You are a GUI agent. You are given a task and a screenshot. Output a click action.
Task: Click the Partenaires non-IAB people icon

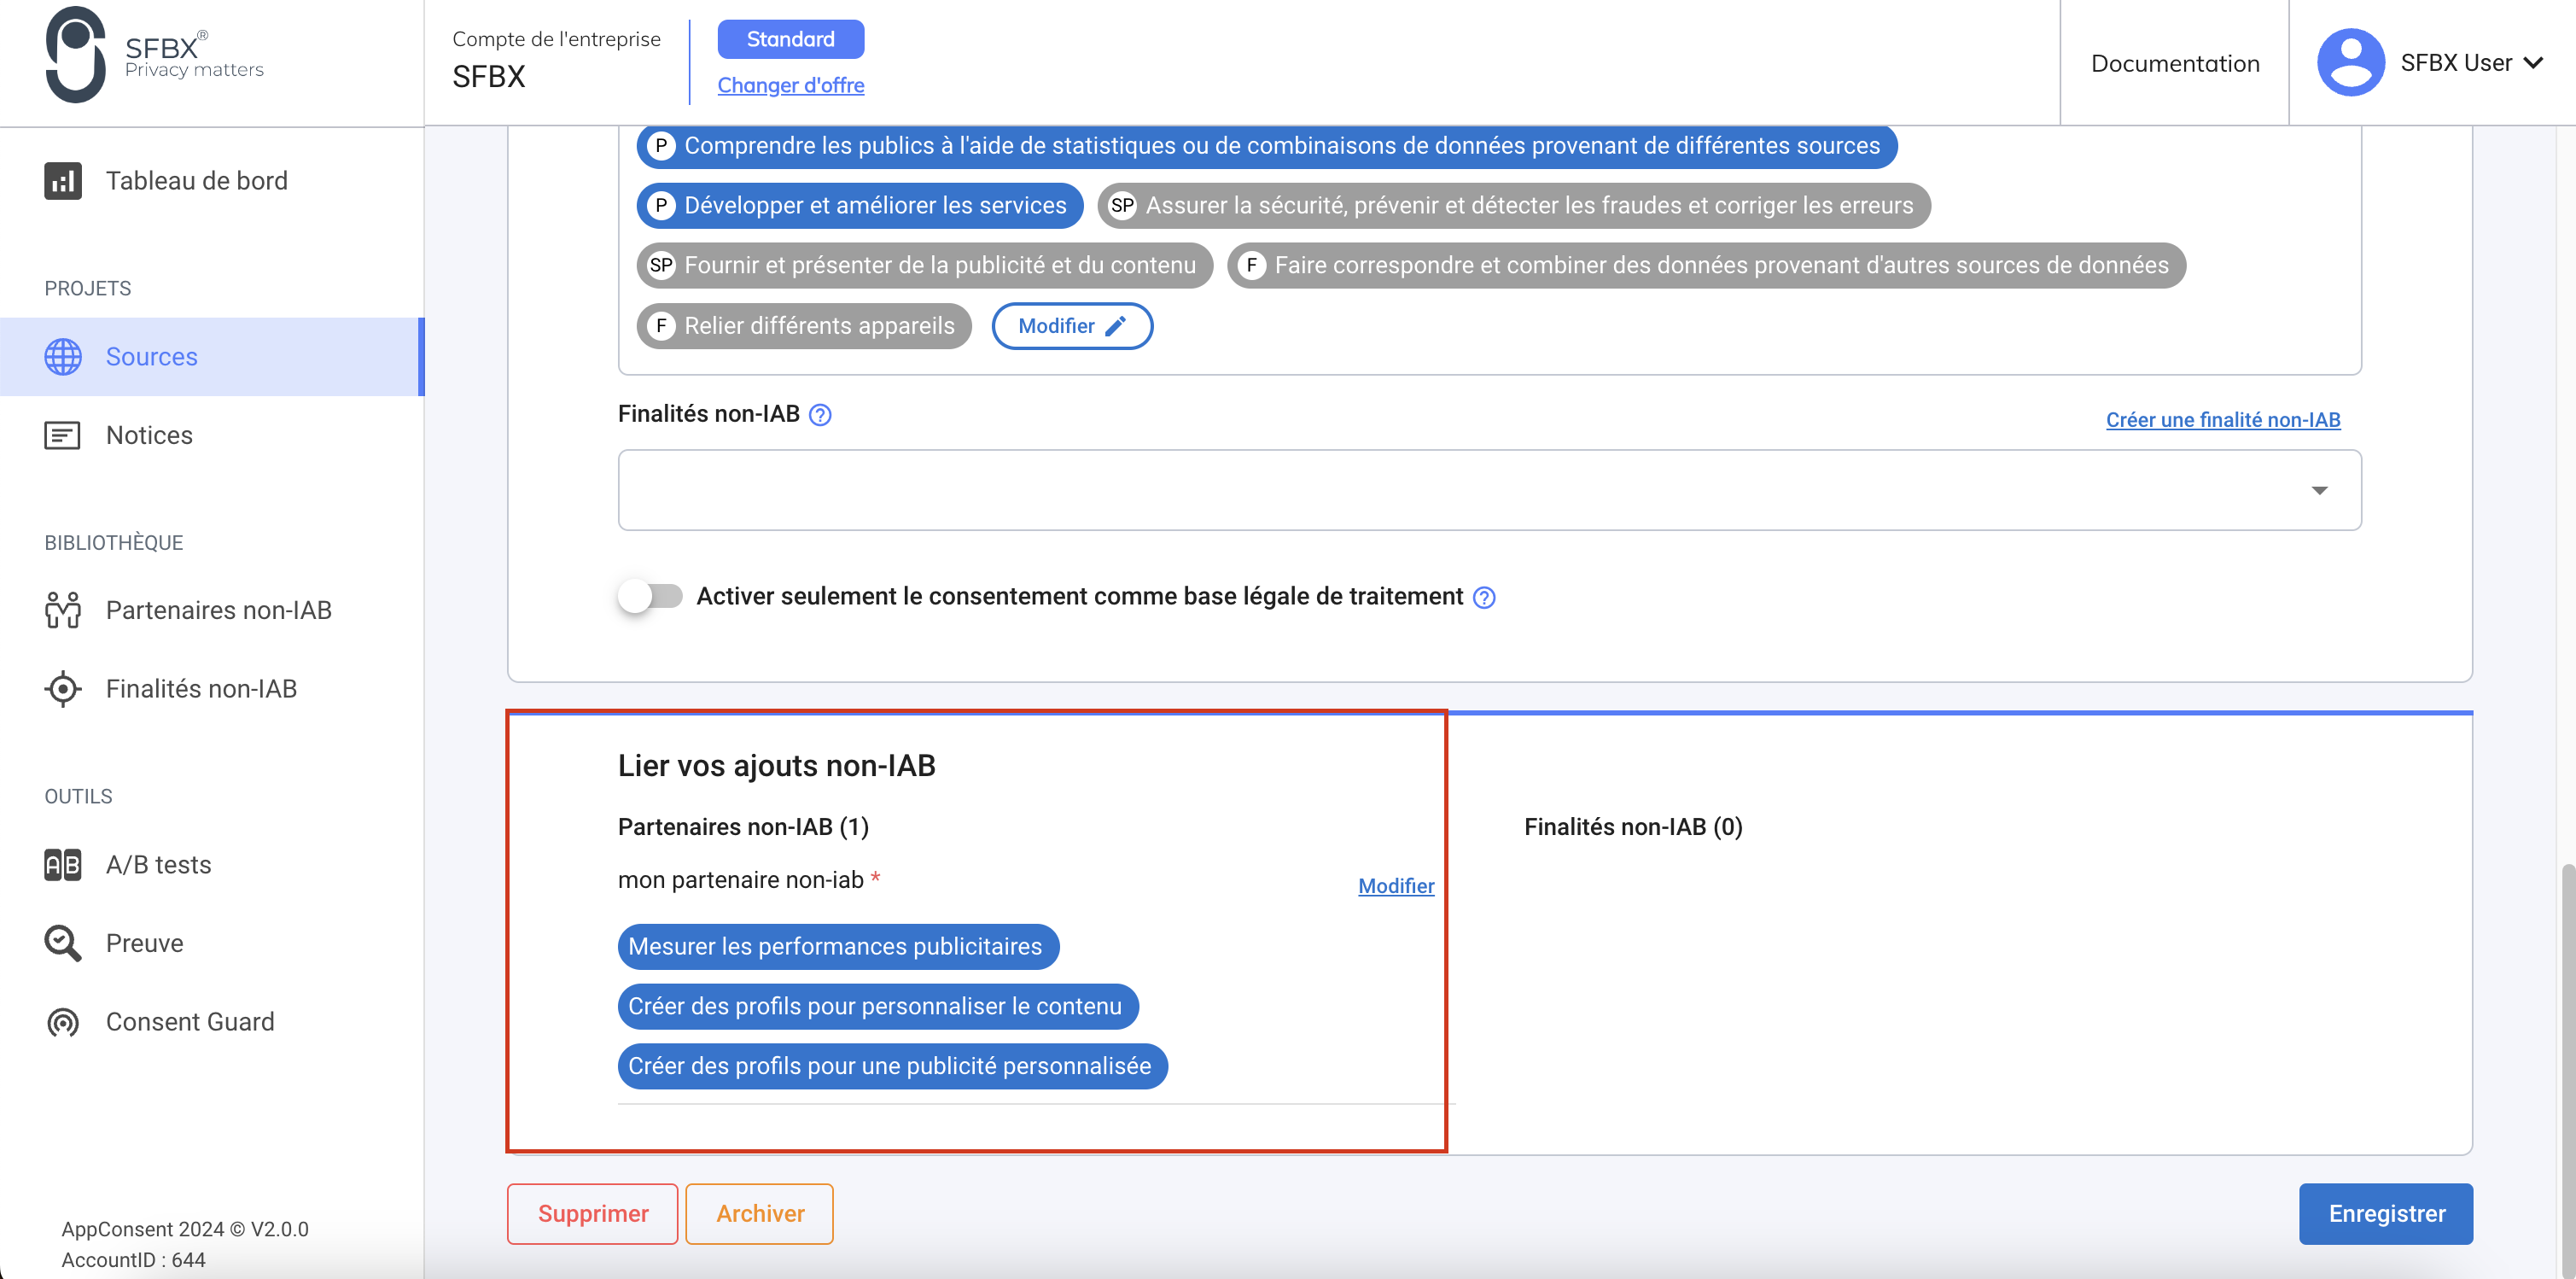[63, 610]
